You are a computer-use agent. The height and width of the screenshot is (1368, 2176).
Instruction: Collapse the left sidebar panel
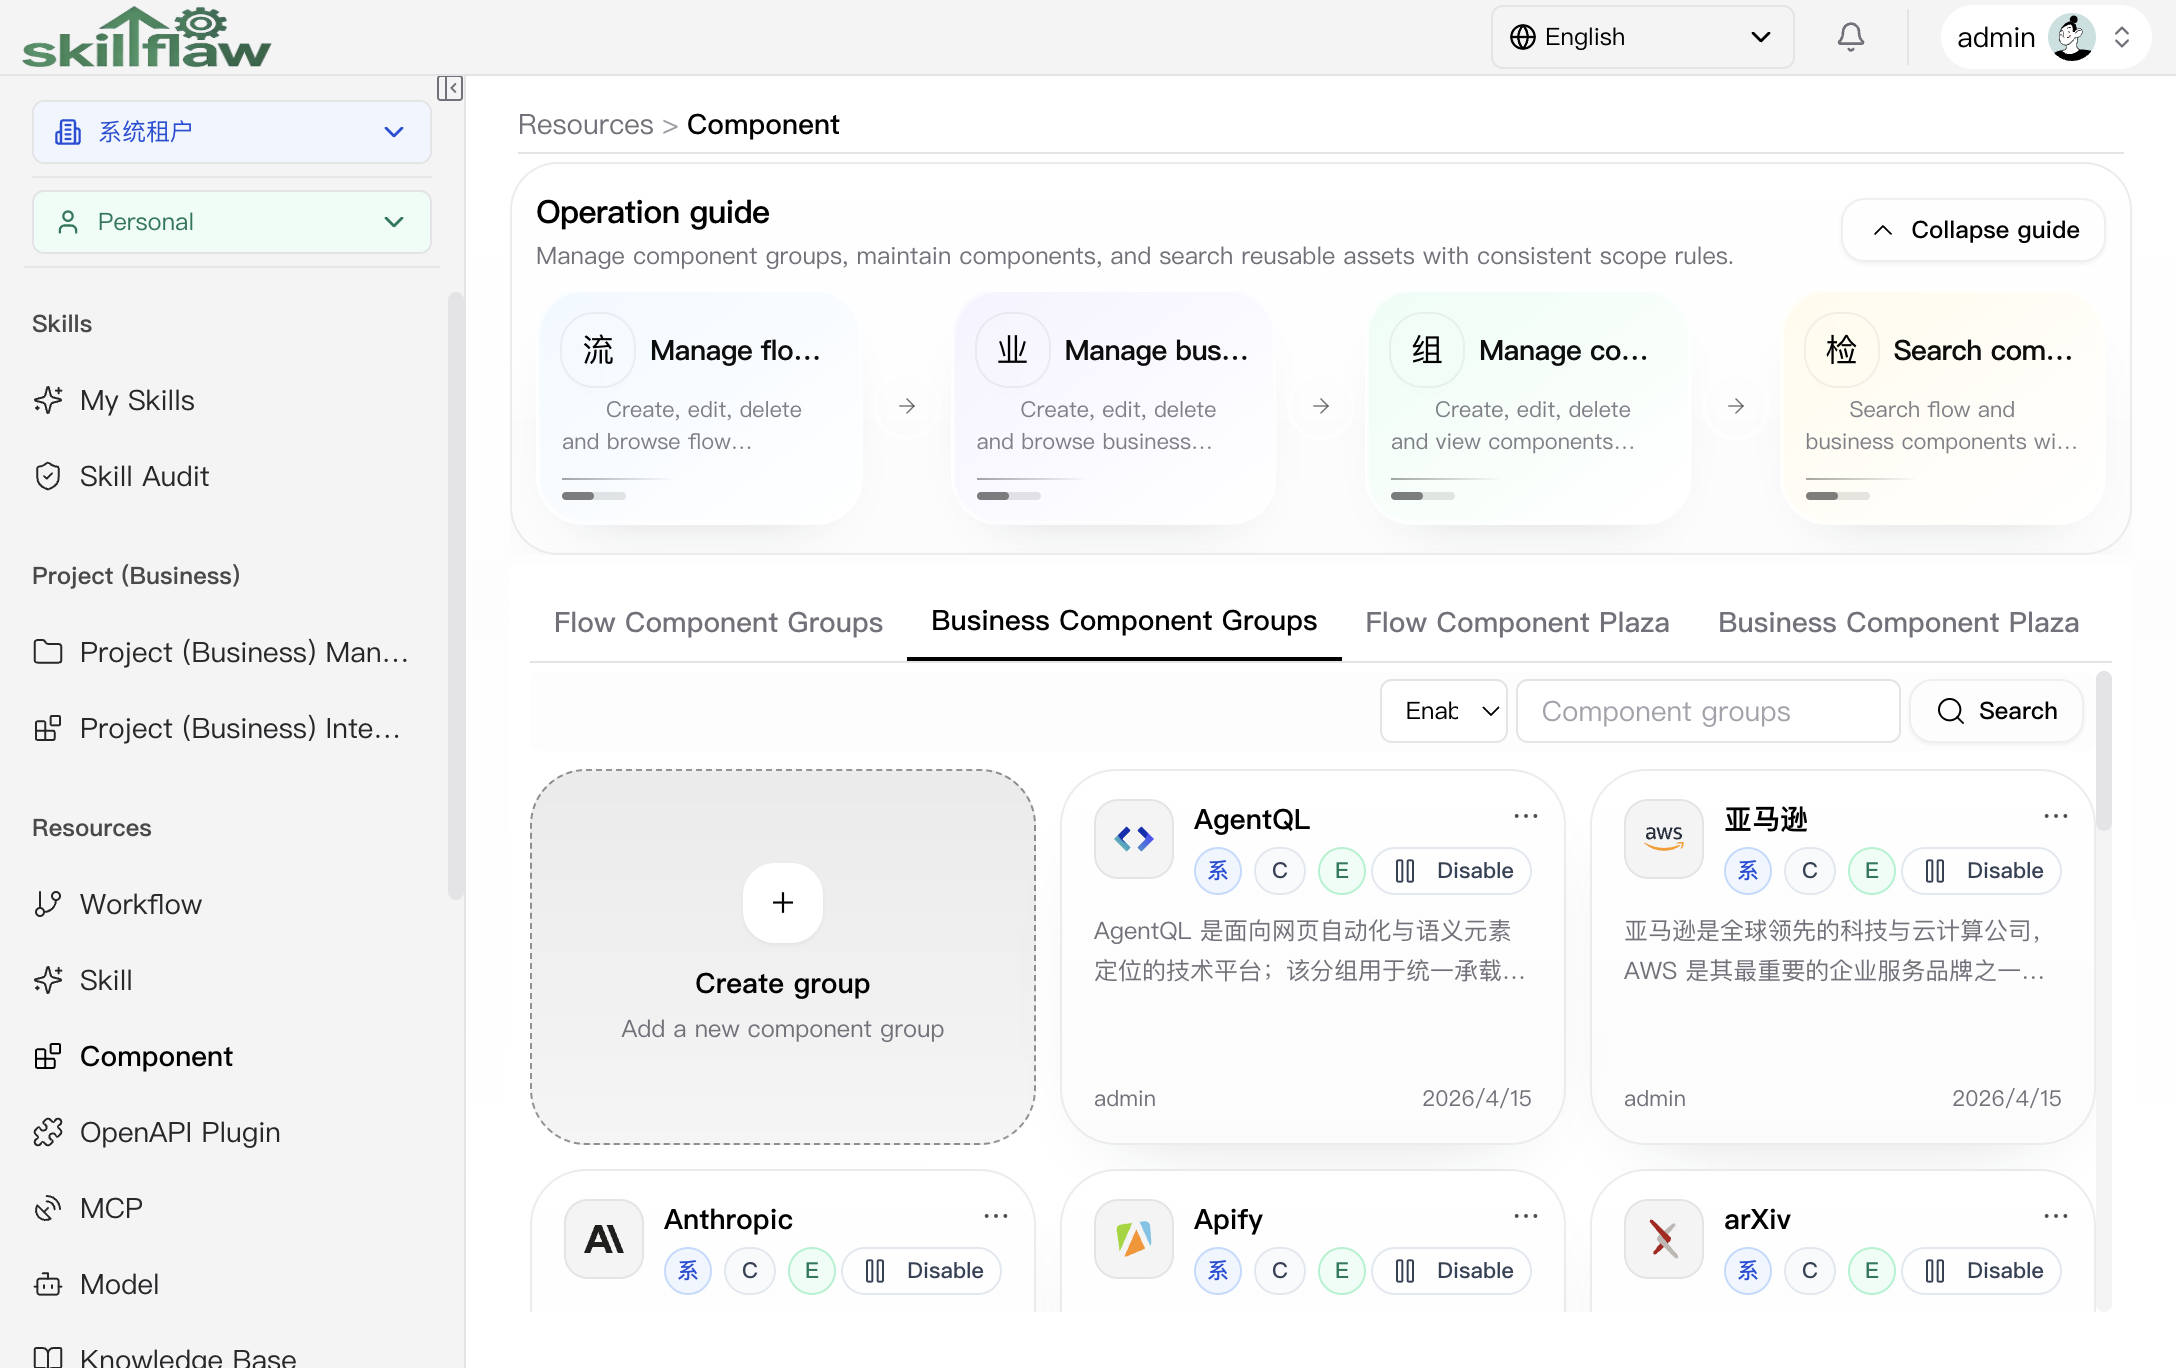(x=450, y=88)
